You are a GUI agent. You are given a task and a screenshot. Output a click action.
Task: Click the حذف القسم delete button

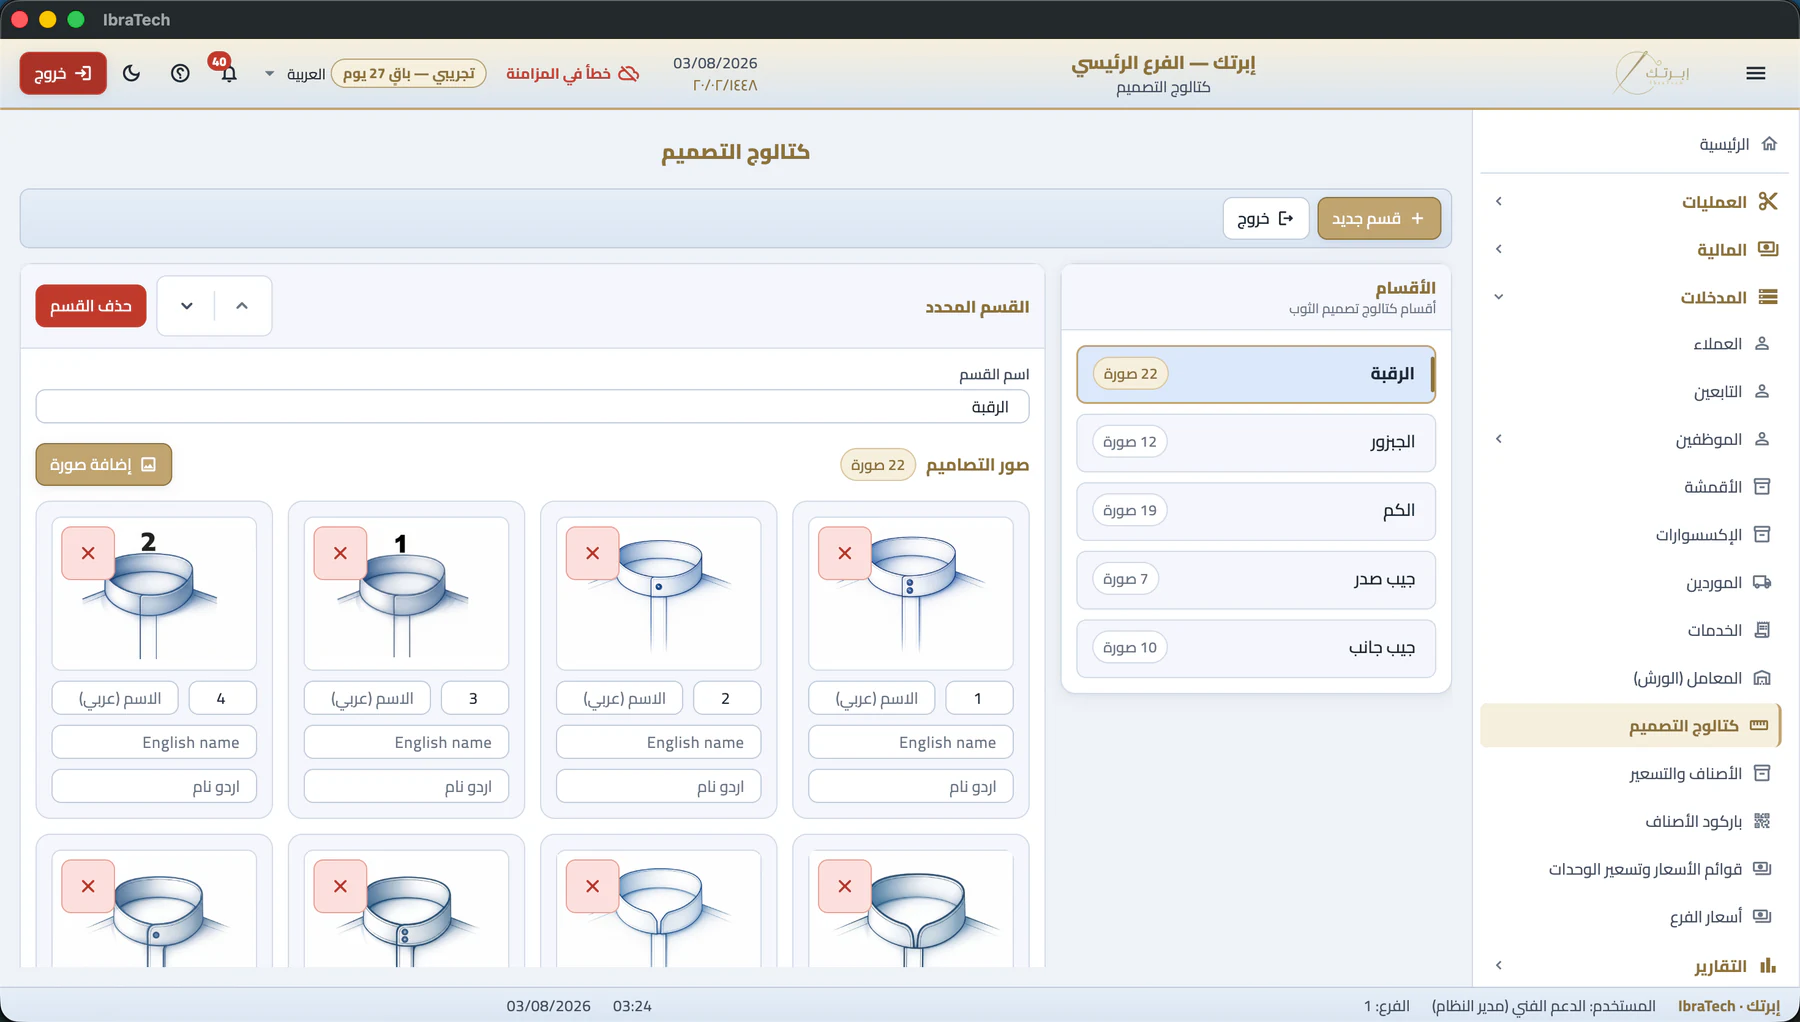tap(91, 306)
